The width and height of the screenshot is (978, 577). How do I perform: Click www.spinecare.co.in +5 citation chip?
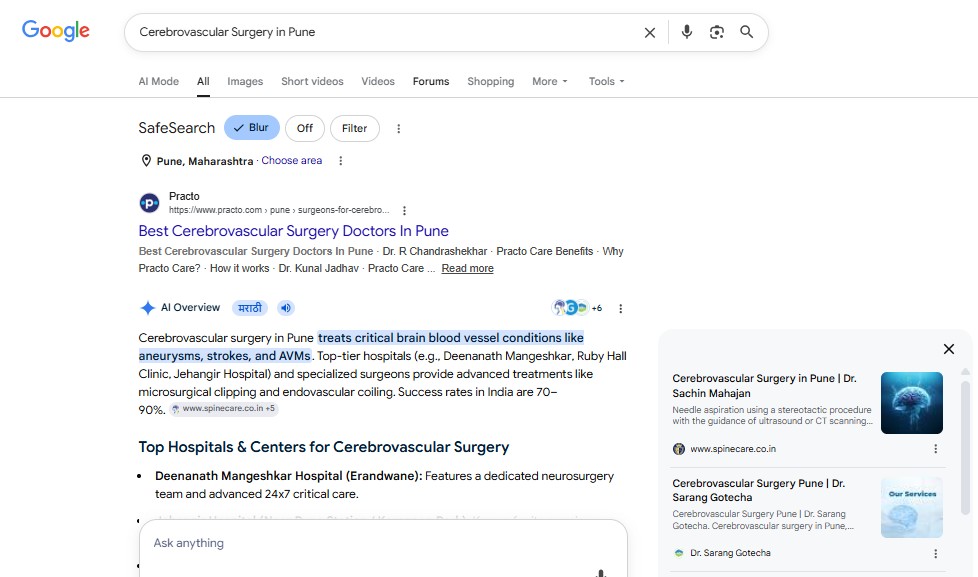coord(223,409)
